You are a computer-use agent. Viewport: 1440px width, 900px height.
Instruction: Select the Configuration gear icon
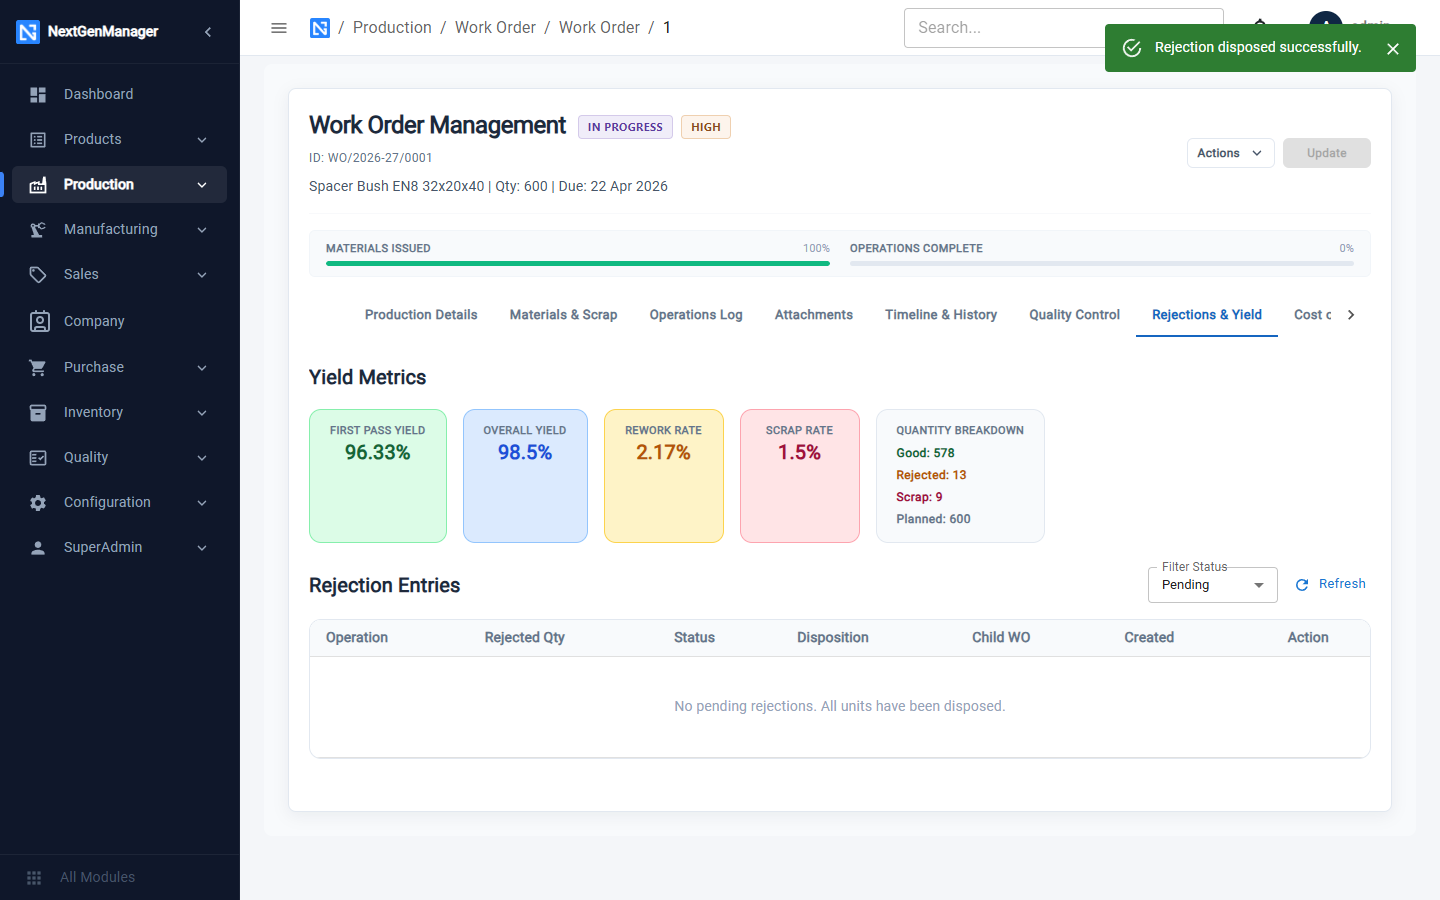38,502
